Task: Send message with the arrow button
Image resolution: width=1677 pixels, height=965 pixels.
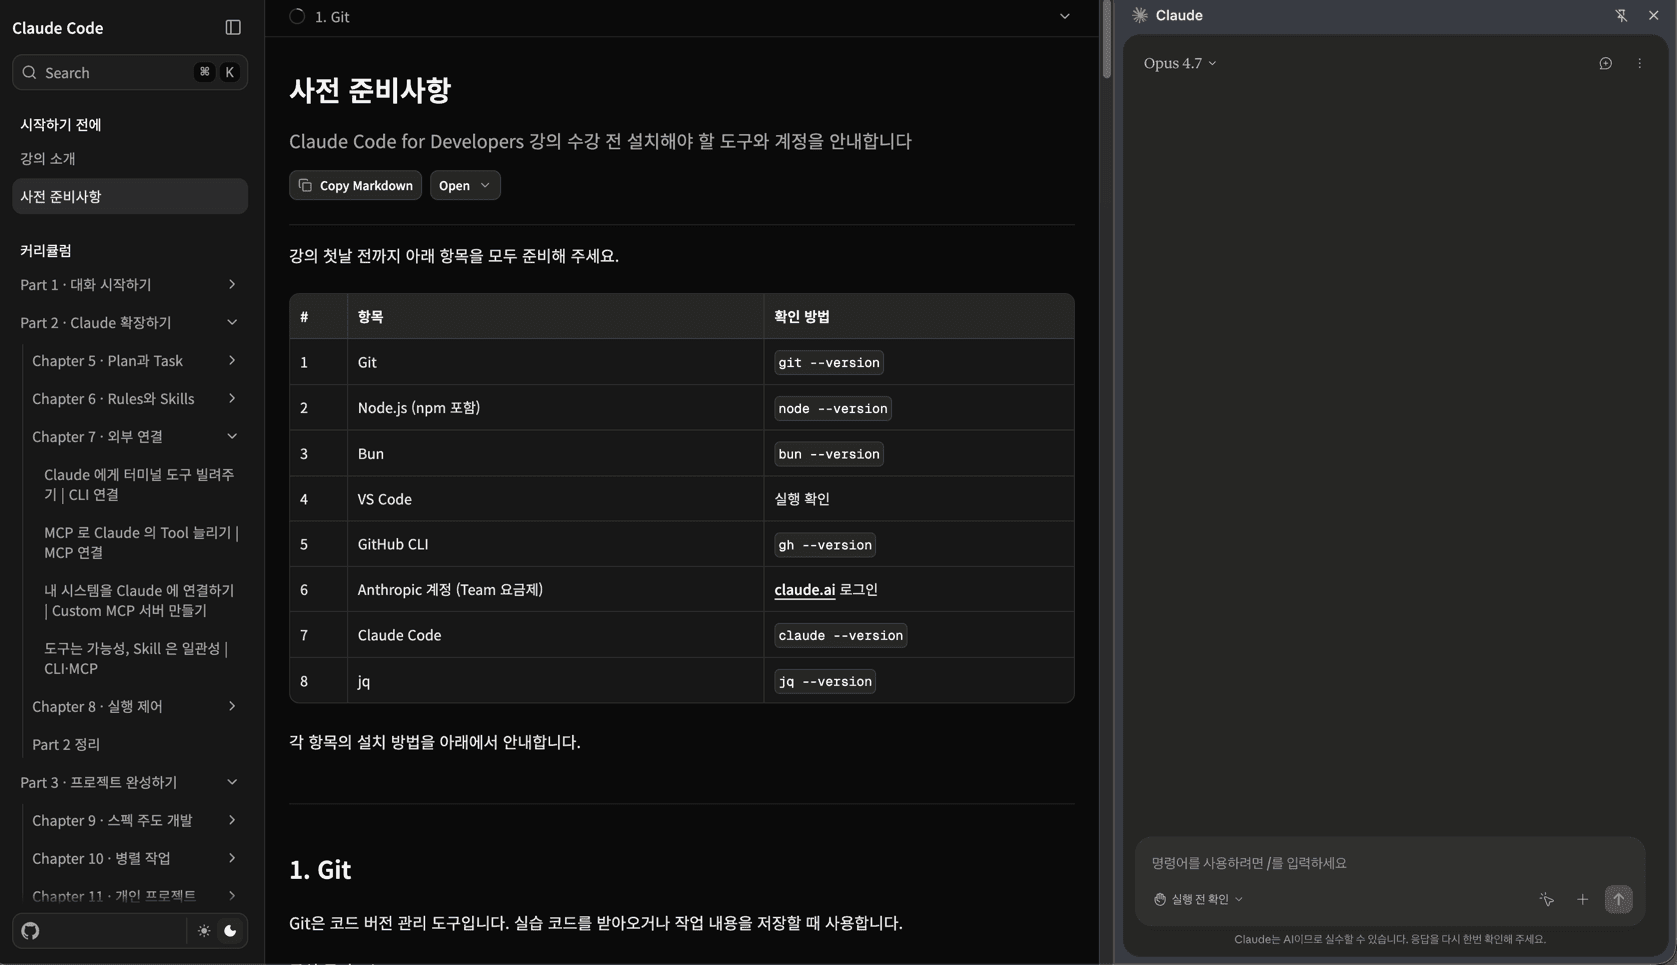Action: 1618,899
